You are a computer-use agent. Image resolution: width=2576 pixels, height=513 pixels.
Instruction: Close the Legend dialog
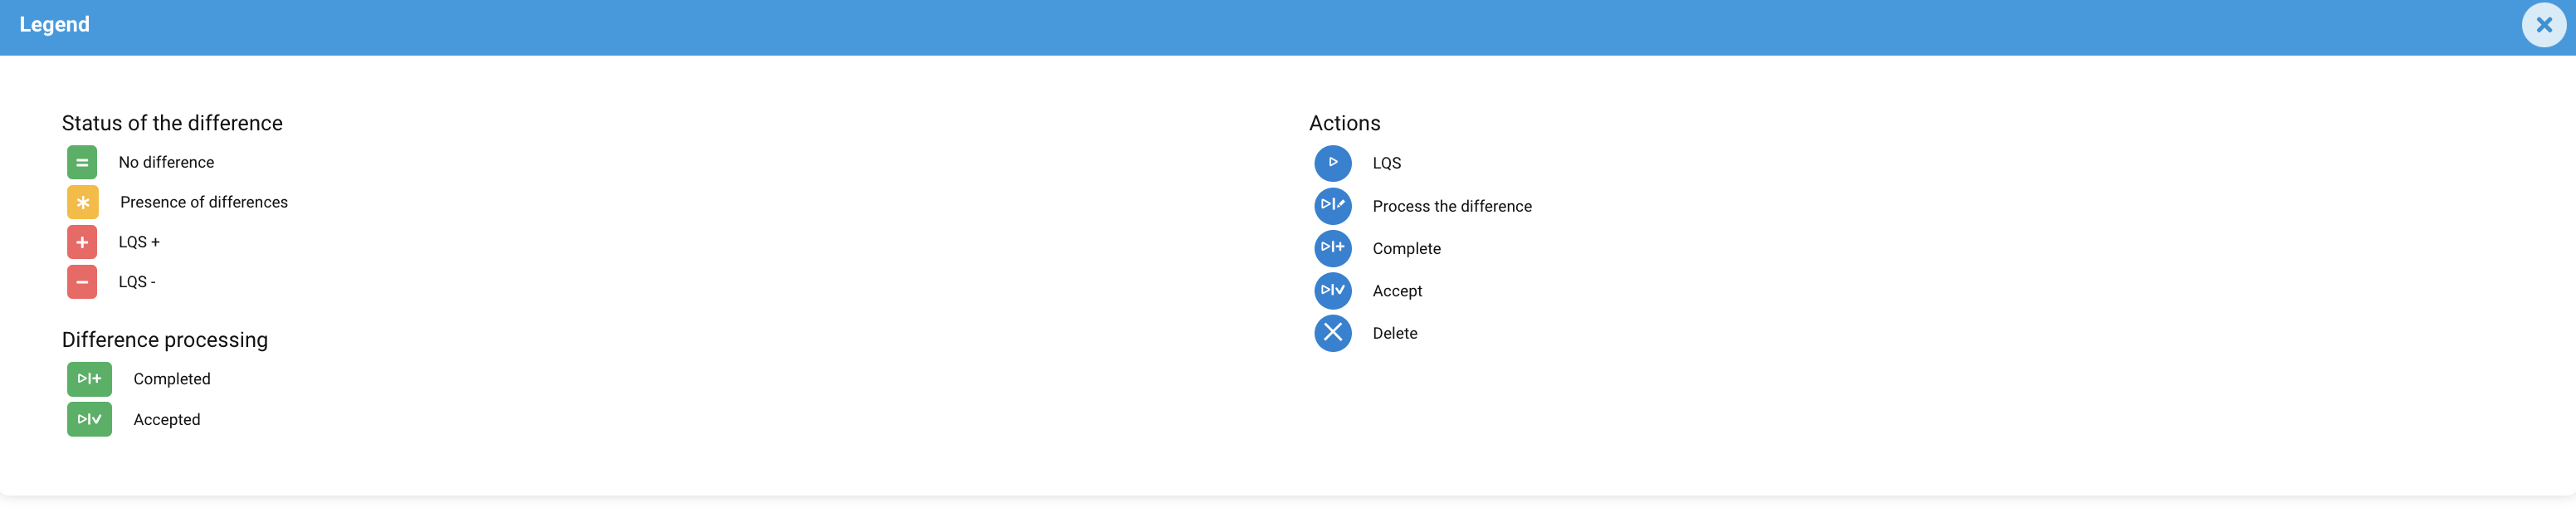2543,25
